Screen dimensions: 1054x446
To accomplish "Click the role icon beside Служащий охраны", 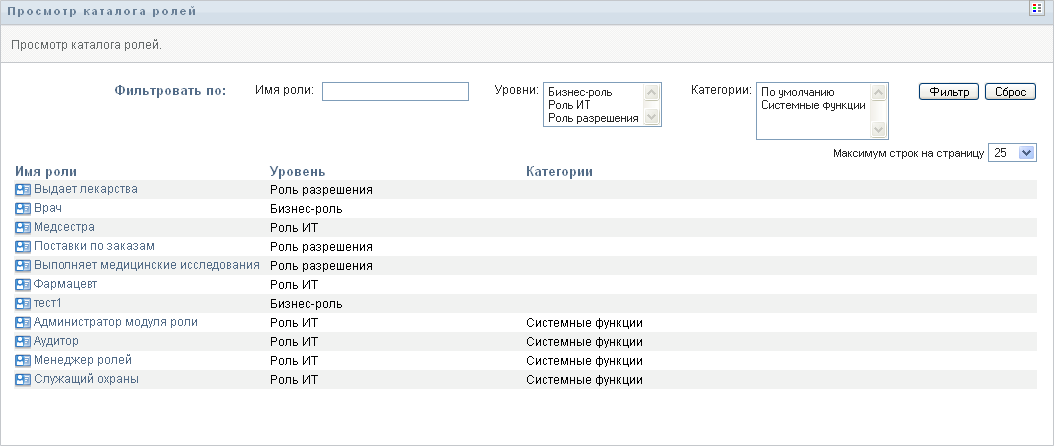I will [x=23, y=379].
